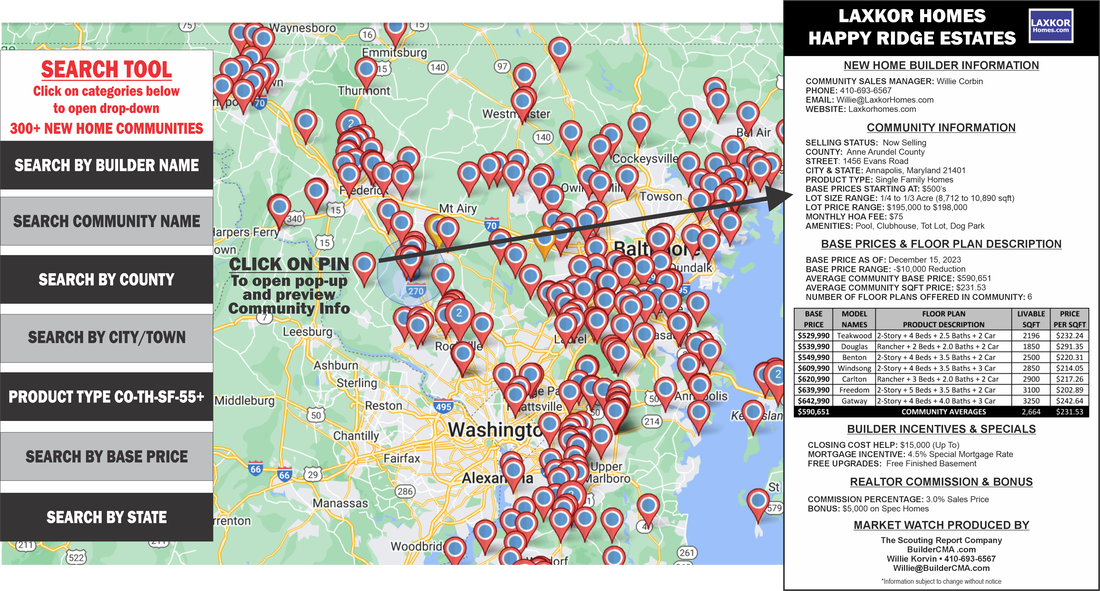Click the Search Tool heading
This screenshot has height=591, width=1100.
[x=106, y=69]
